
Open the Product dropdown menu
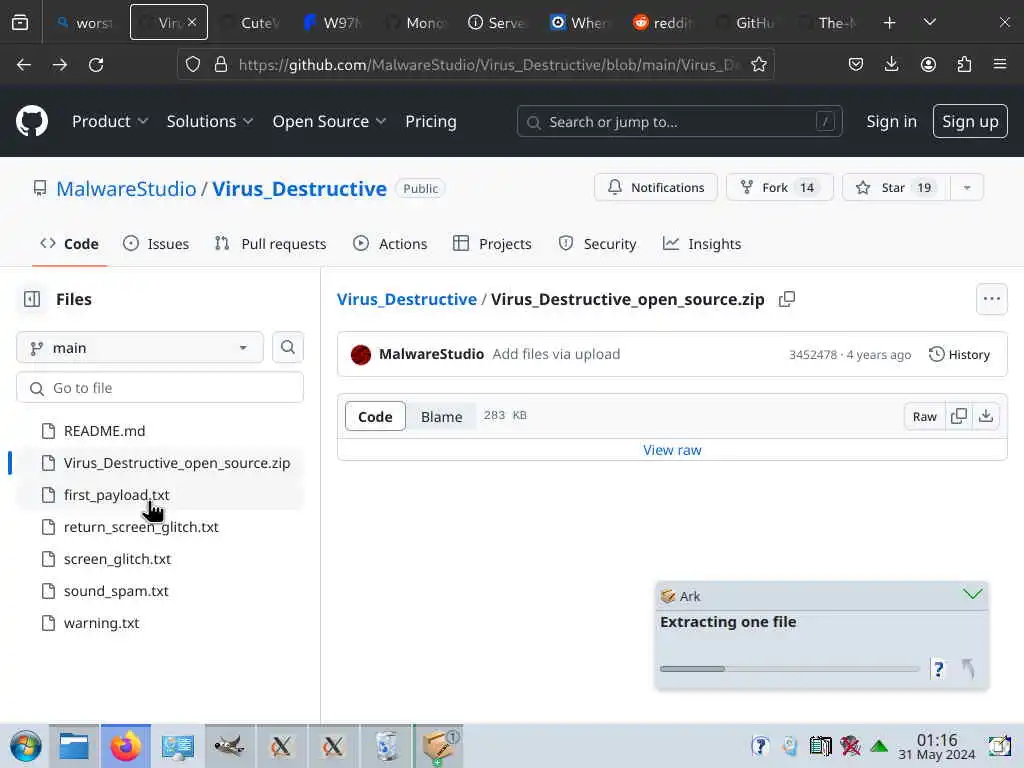pos(110,121)
